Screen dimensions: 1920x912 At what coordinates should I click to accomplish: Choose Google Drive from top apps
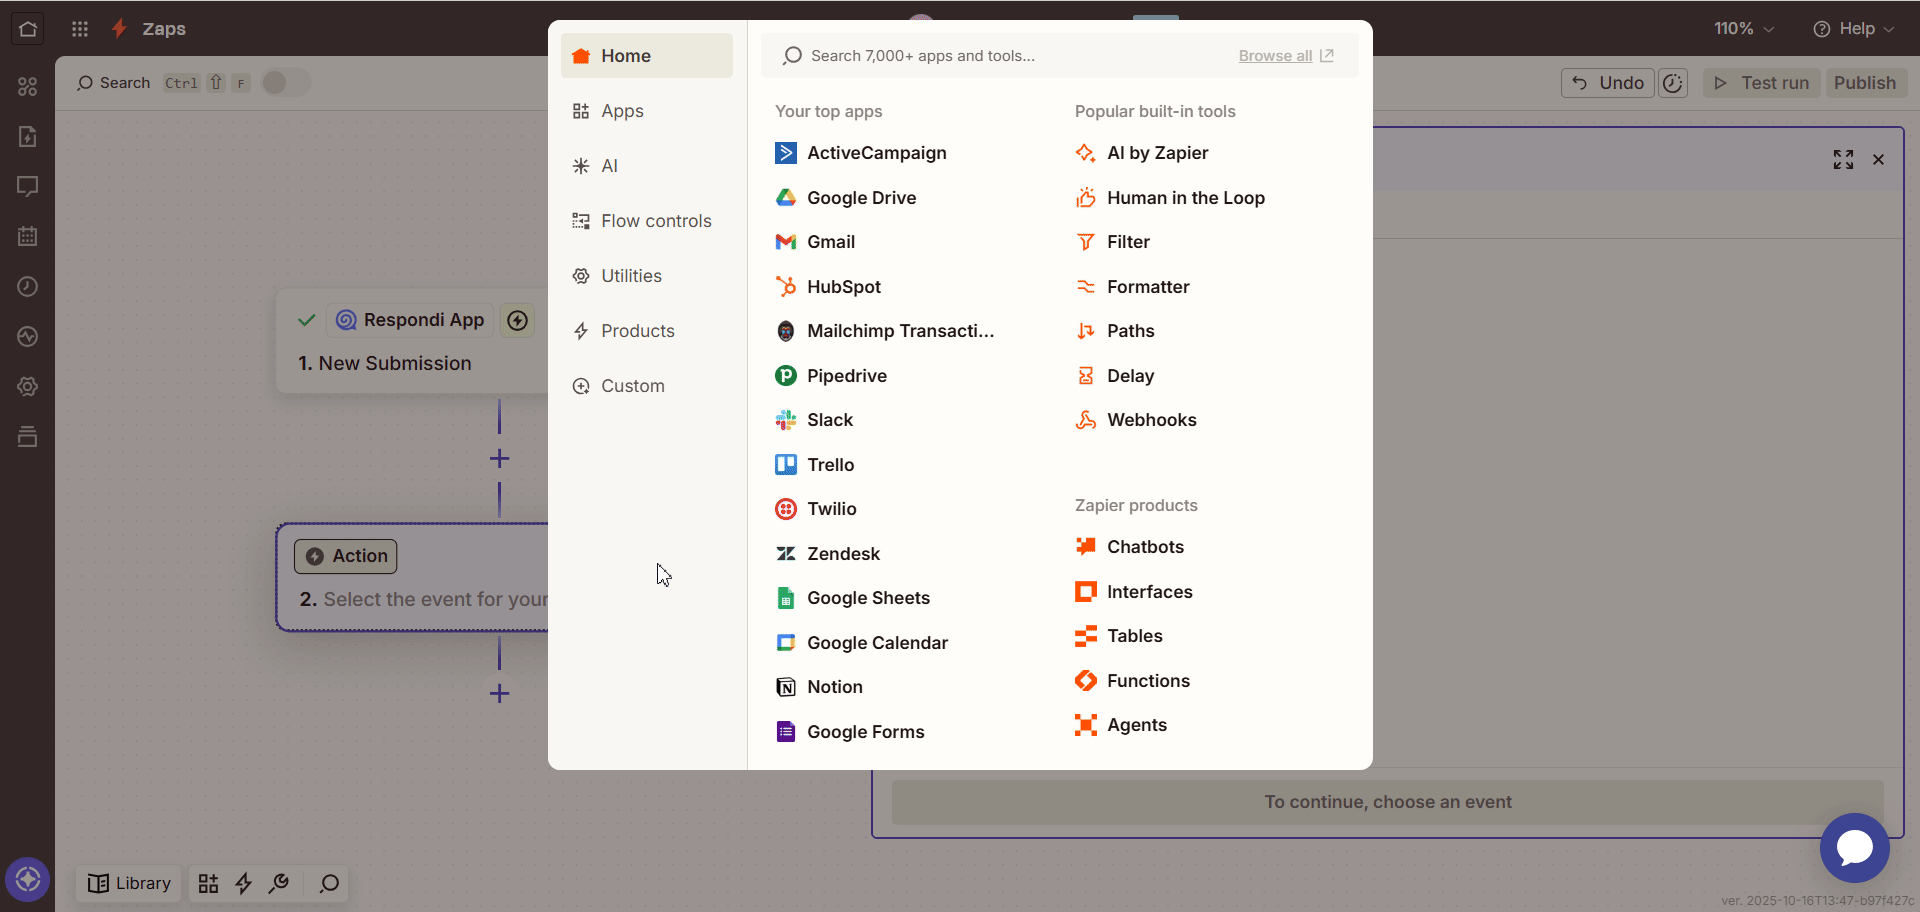click(846, 198)
